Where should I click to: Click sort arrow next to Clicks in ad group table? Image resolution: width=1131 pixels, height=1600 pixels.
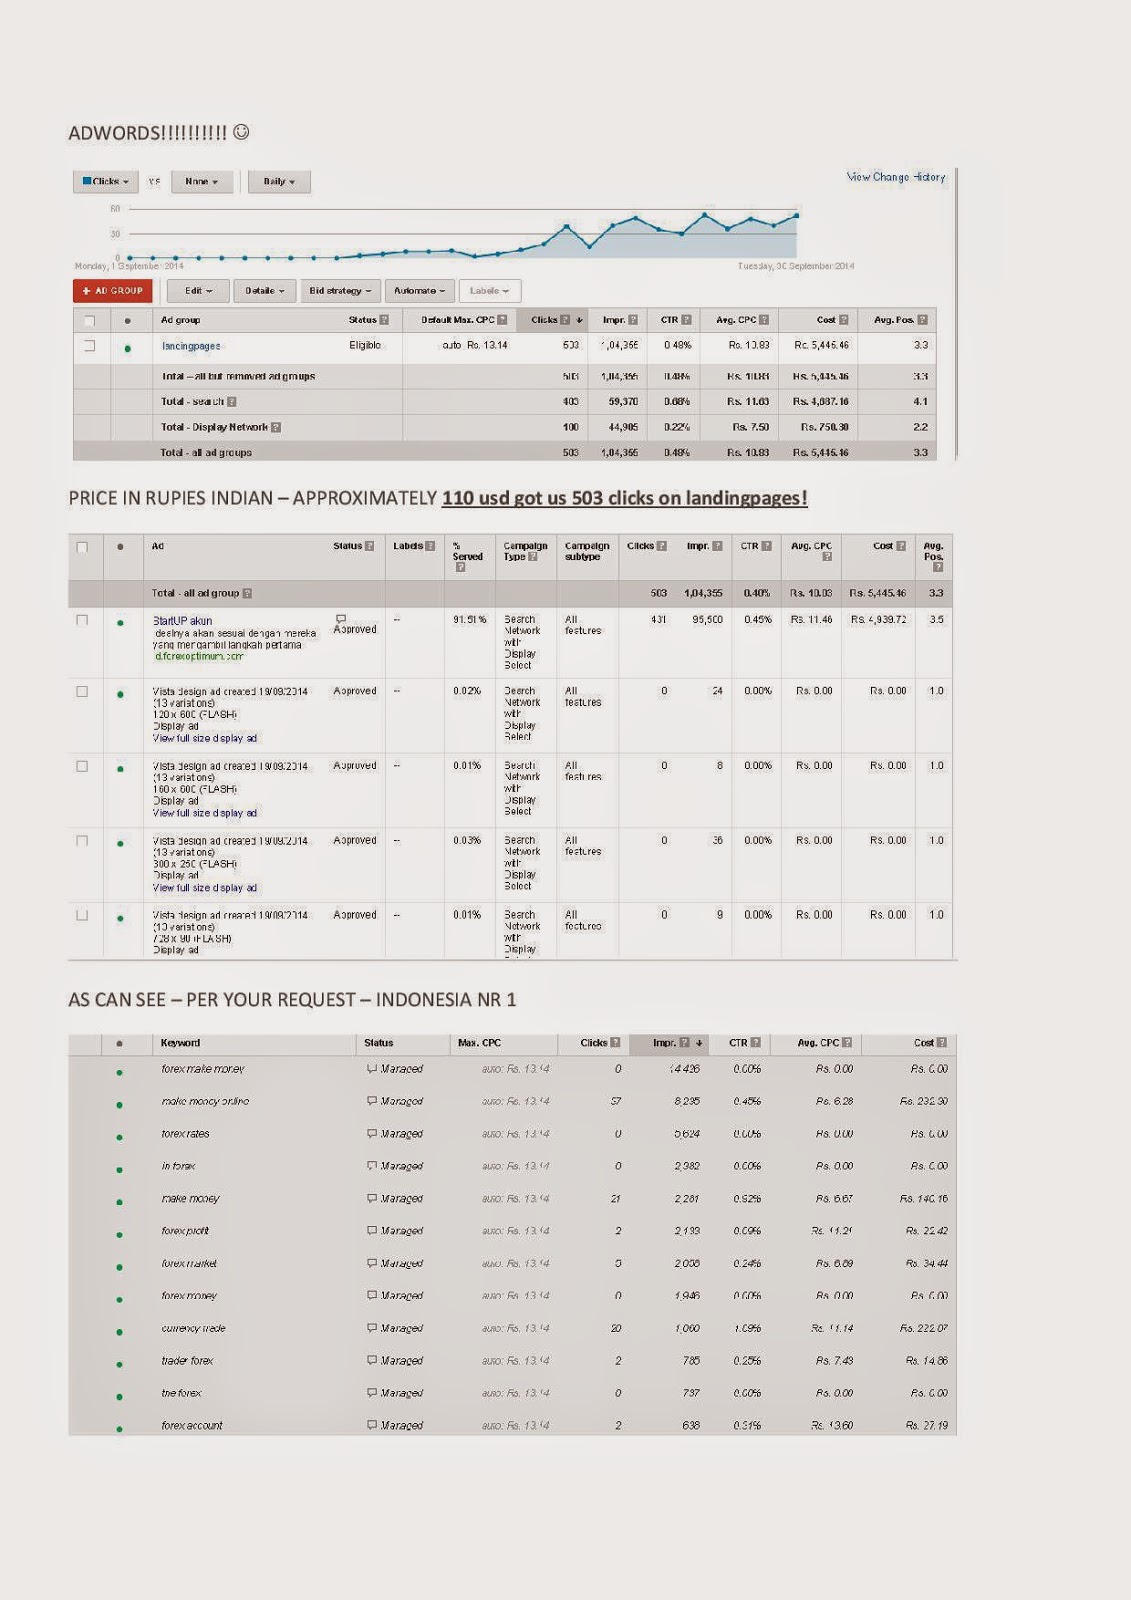click(579, 320)
